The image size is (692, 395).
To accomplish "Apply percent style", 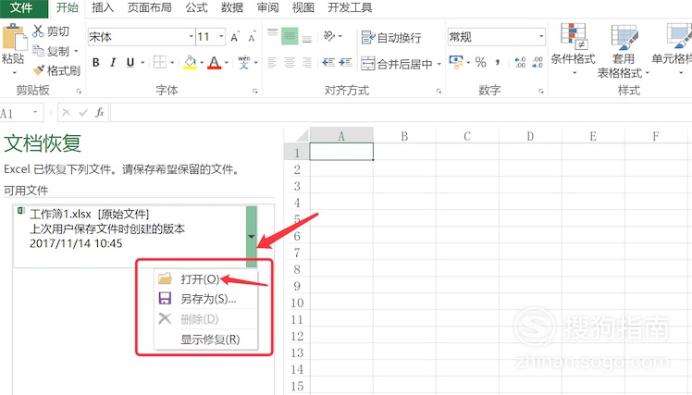I will coord(481,62).
